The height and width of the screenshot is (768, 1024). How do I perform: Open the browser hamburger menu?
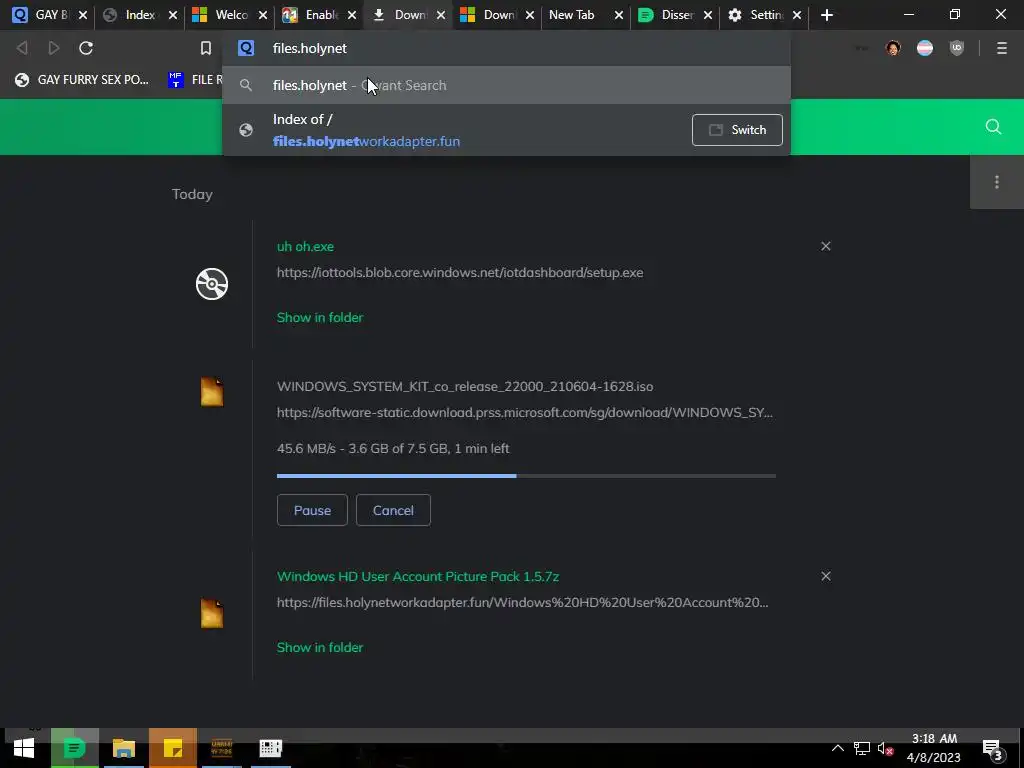[x=1001, y=48]
